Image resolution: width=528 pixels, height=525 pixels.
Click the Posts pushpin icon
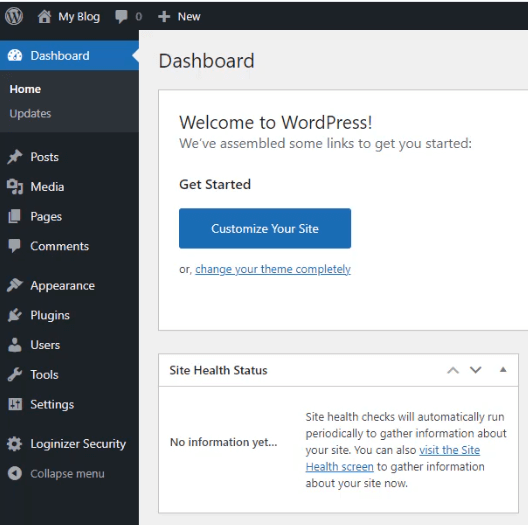pos(14,157)
